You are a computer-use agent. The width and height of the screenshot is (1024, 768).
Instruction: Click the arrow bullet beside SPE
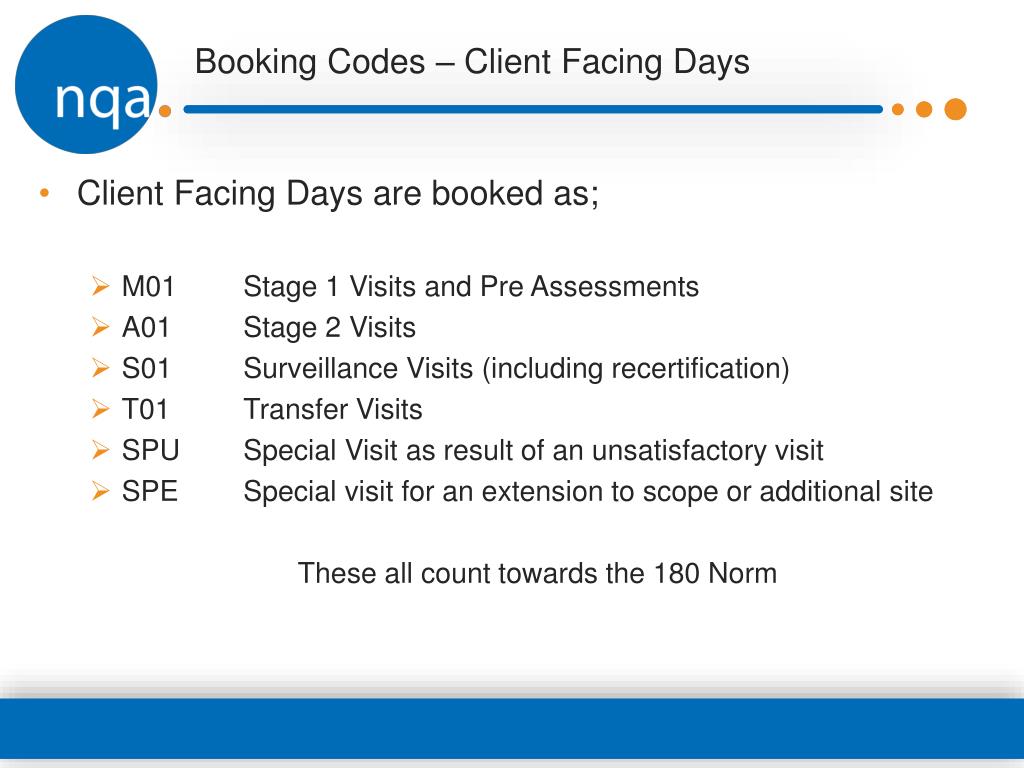pos(101,490)
